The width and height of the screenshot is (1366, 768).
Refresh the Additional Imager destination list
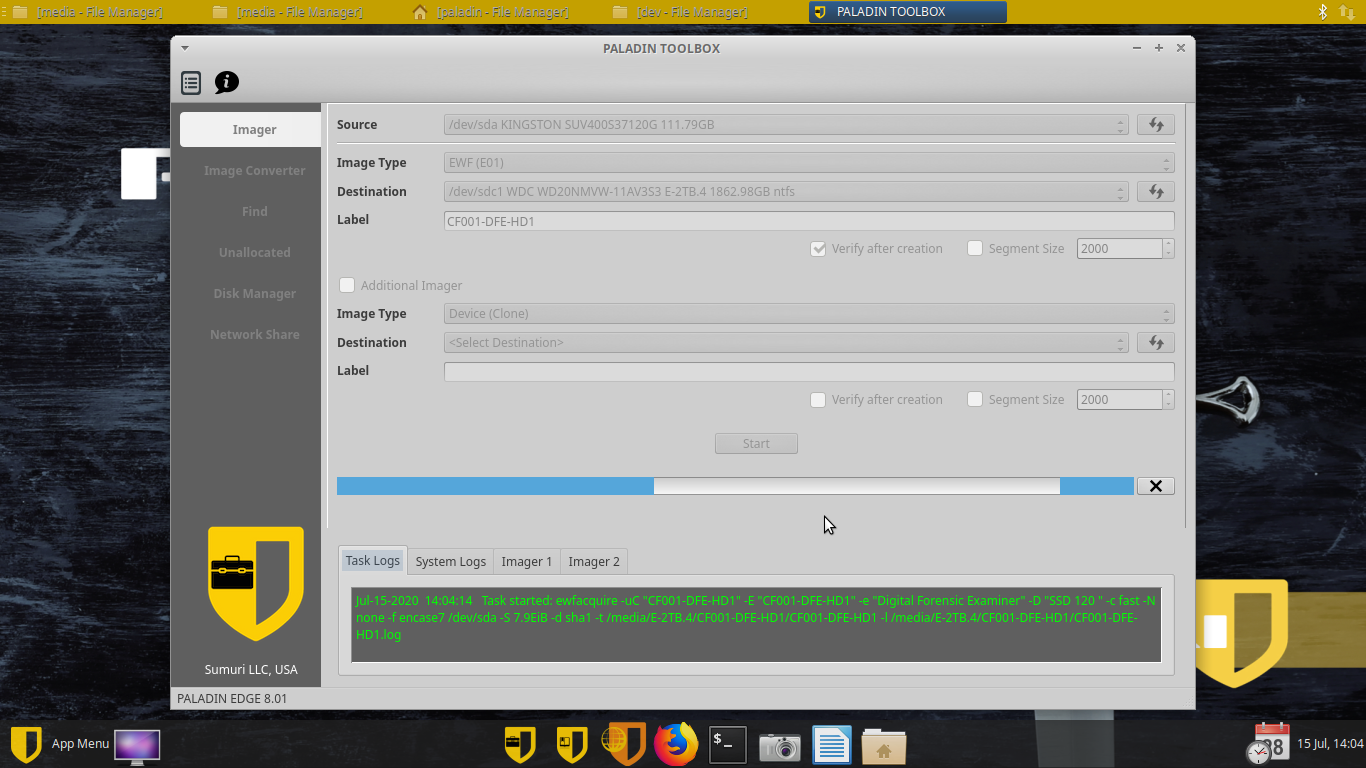(x=1155, y=342)
